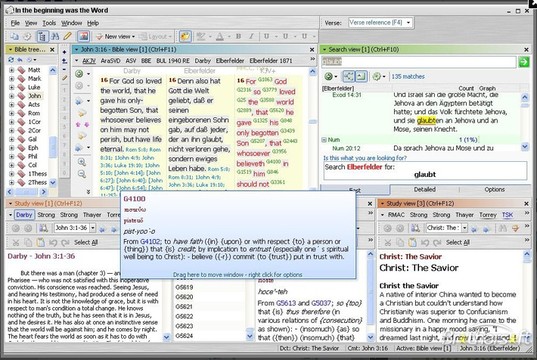The image size is (537, 360).
Task: Click the 'Is this what you are looking for?' link
Action: tap(365, 158)
